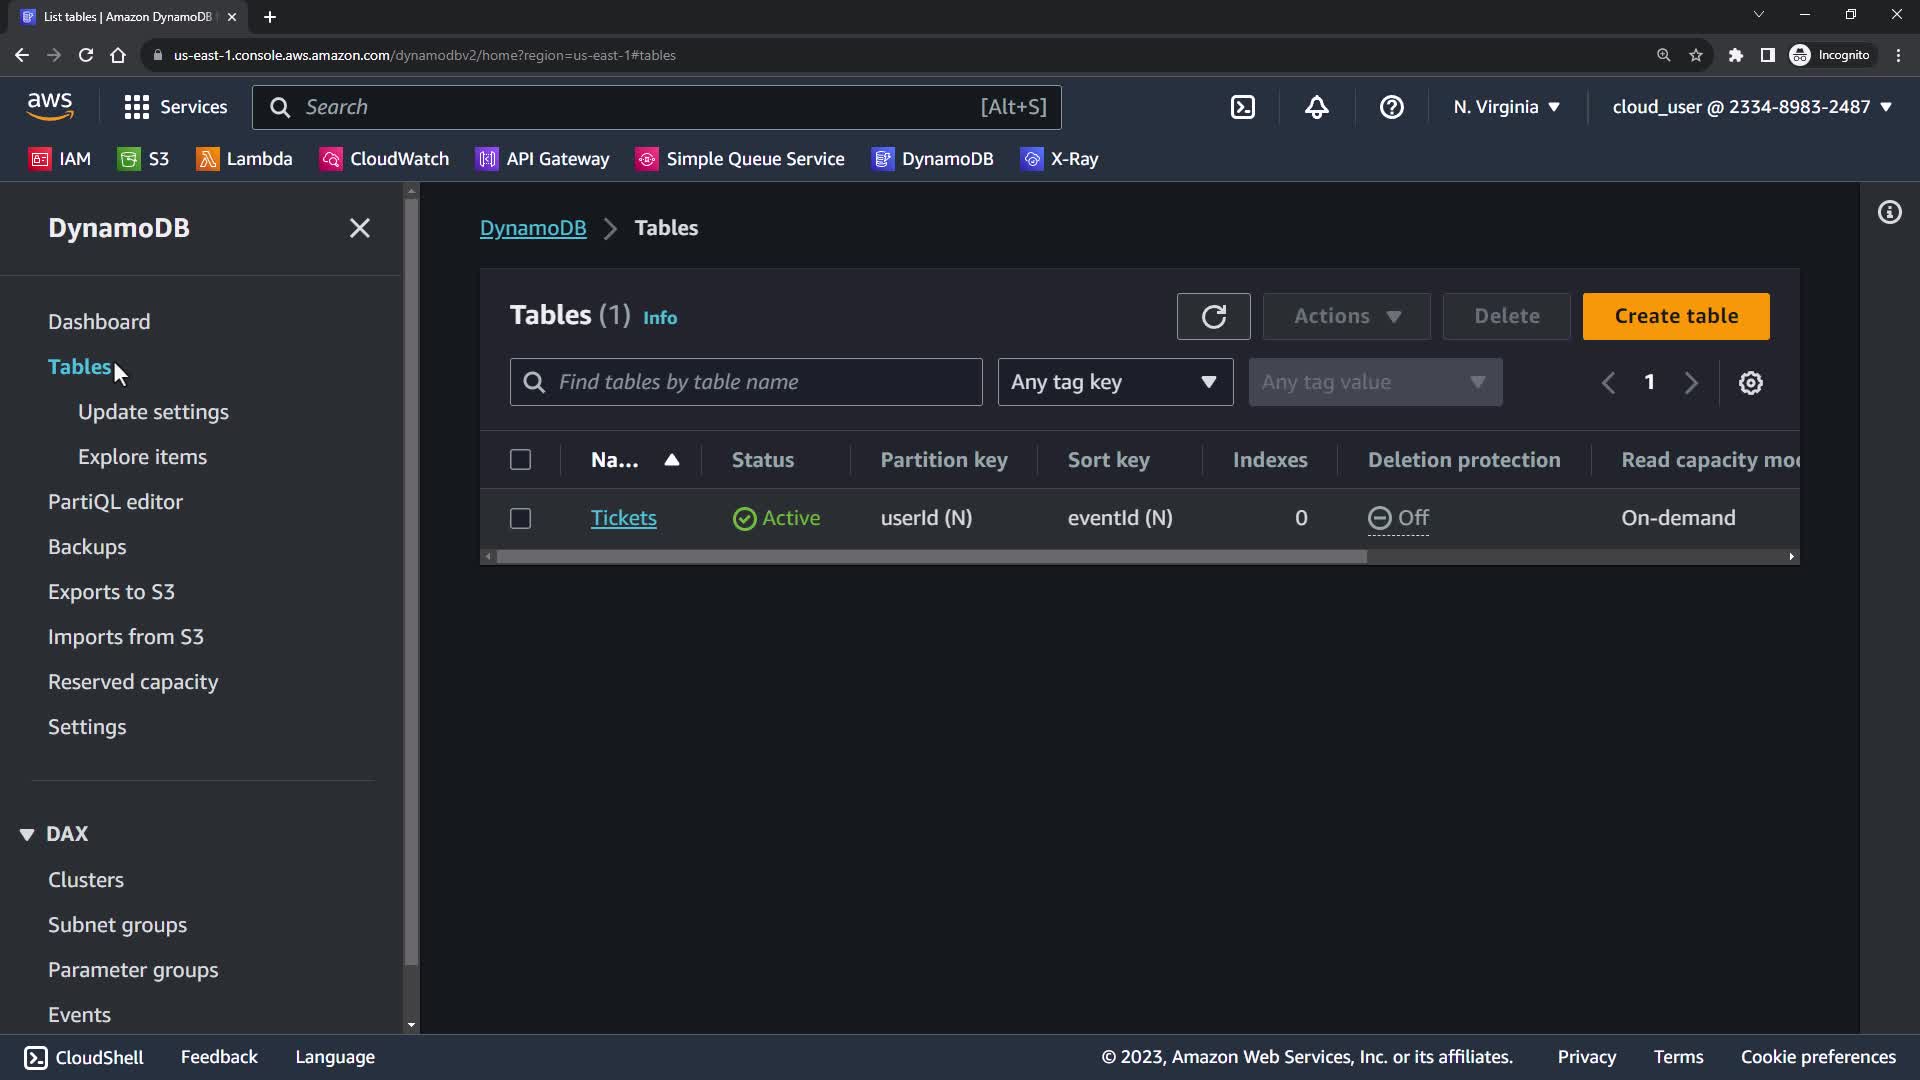This screenshot has height=1080, width=1920.
Task: Open table preferences gear icon
Action: click(x=1750, y=383)
